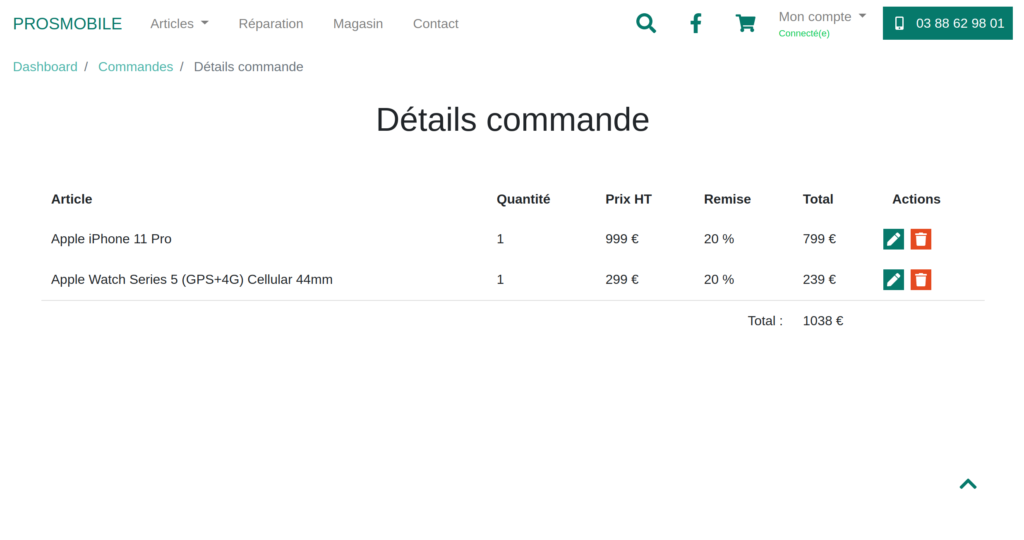Expand the Mon compte dropdown
This screenshot has height=540, width=1024.
822,17
